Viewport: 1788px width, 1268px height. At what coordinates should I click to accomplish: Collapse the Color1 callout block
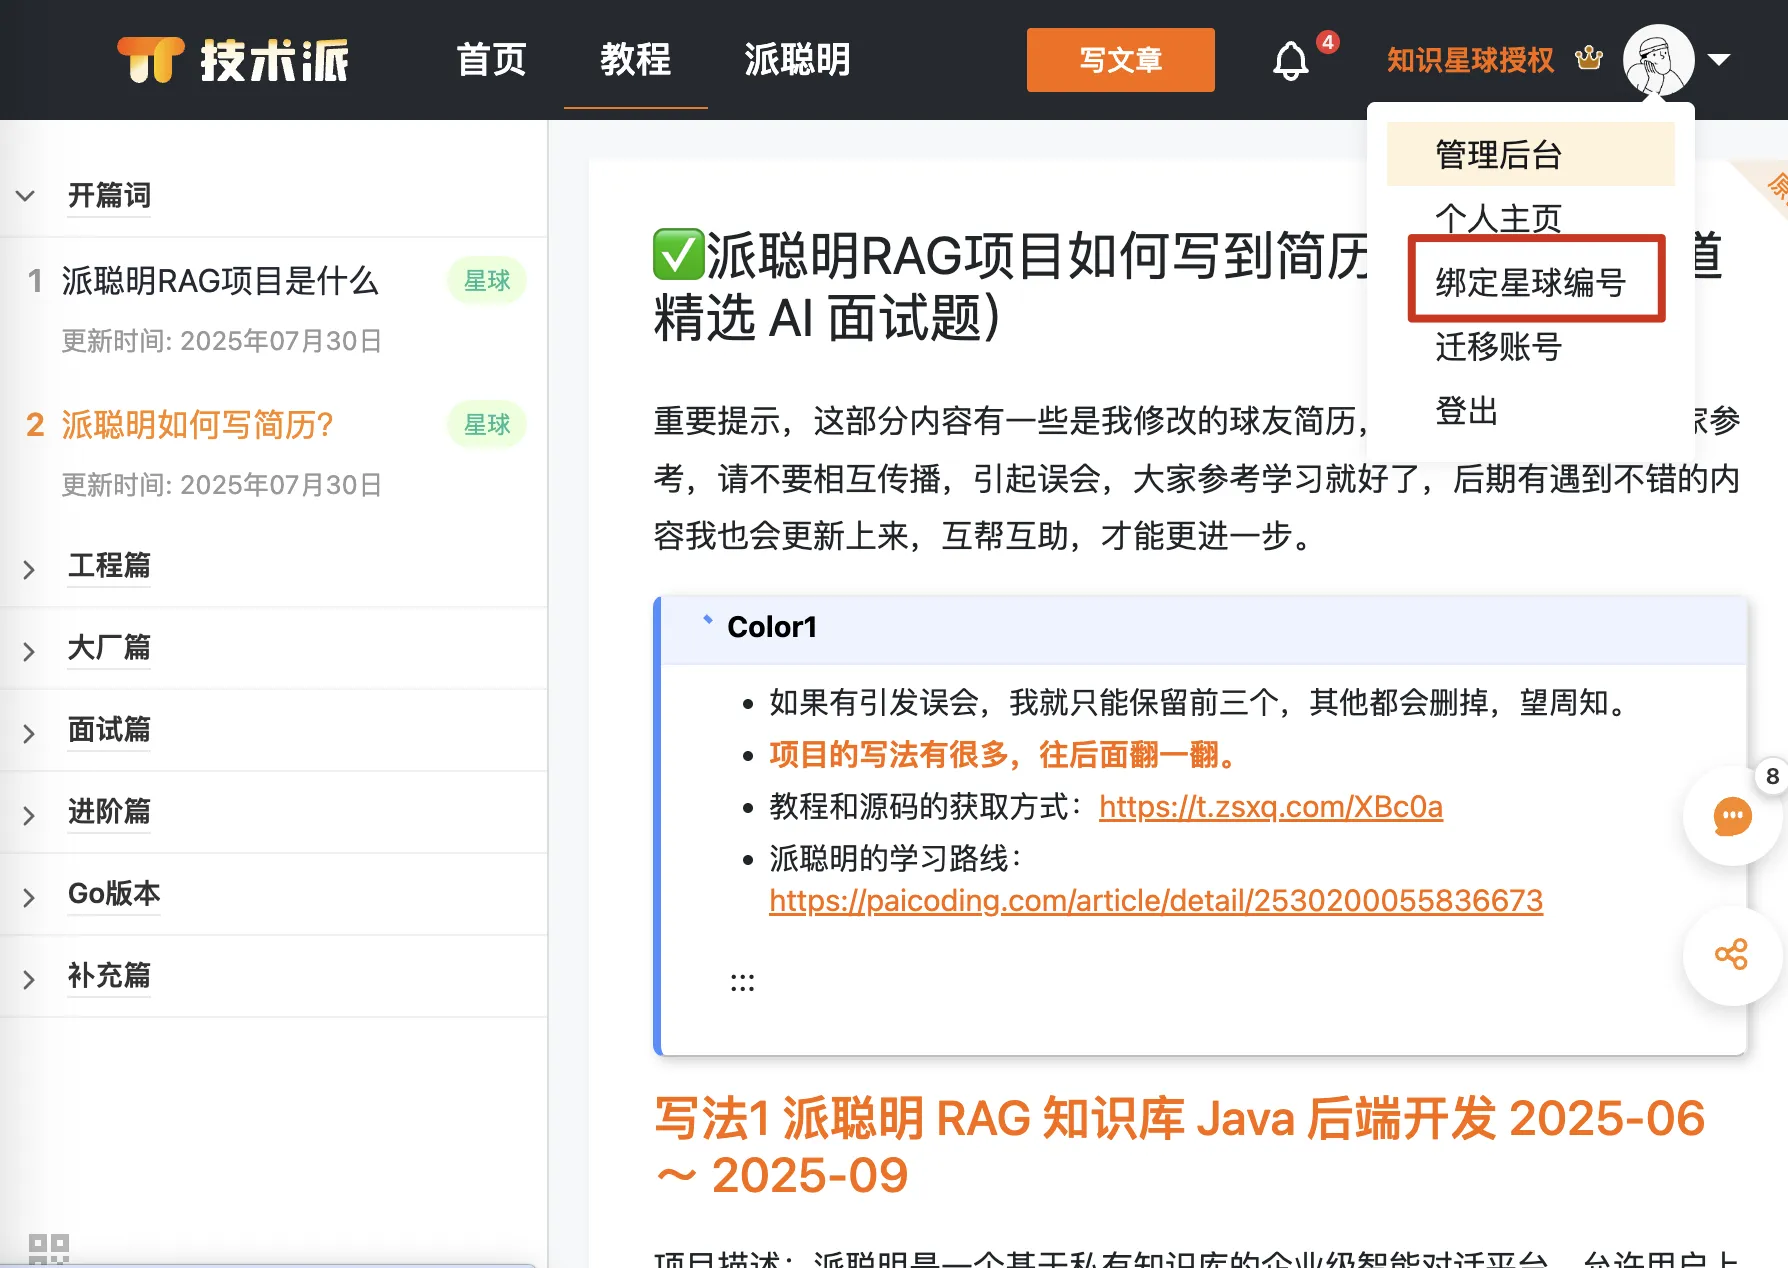pos(707,619)
